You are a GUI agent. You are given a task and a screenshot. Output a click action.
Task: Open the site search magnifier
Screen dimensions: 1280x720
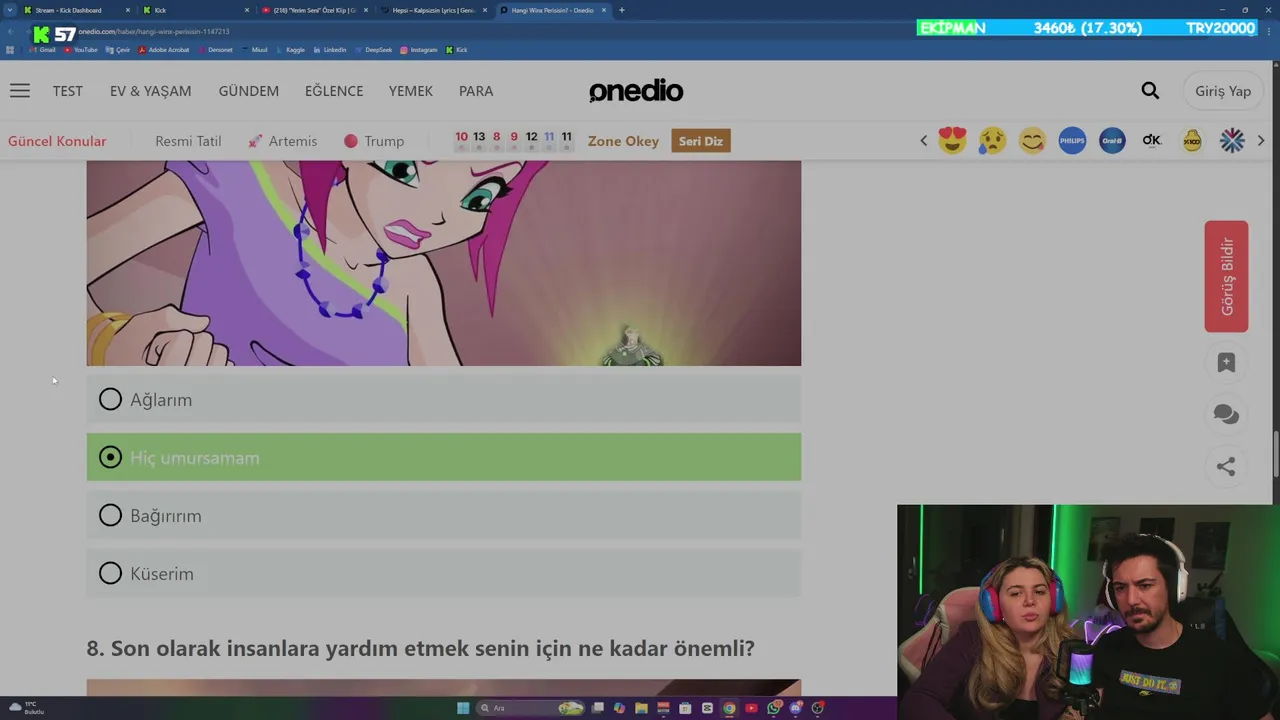[x=1150, y=91]
